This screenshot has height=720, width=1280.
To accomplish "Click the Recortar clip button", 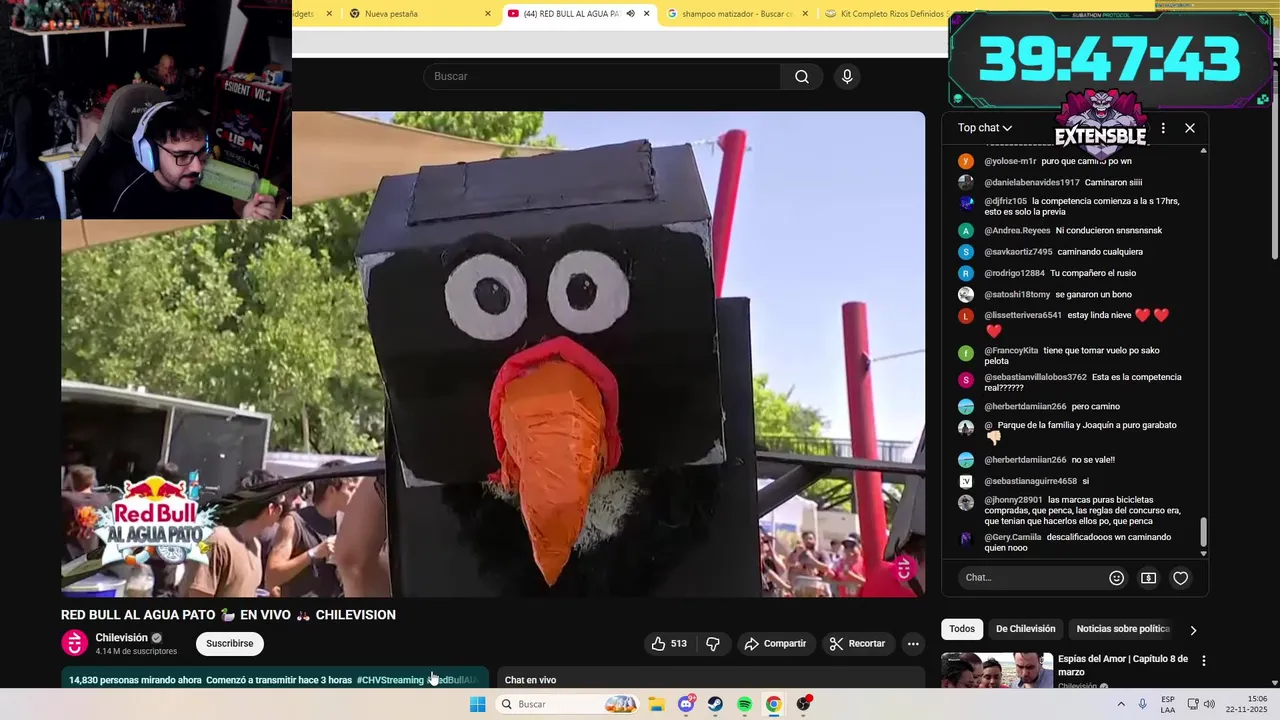I will click(x=857, y=644).
